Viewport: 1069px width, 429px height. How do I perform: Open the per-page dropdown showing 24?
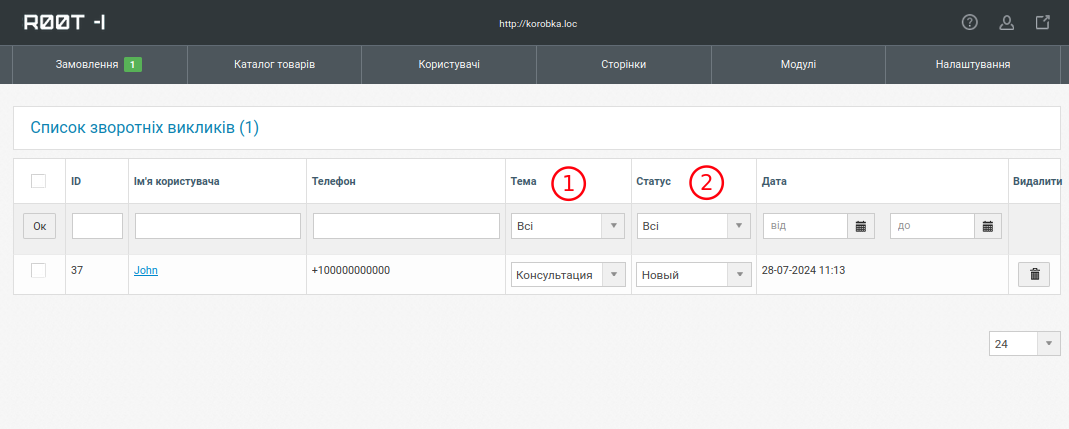coord(1025,344)
